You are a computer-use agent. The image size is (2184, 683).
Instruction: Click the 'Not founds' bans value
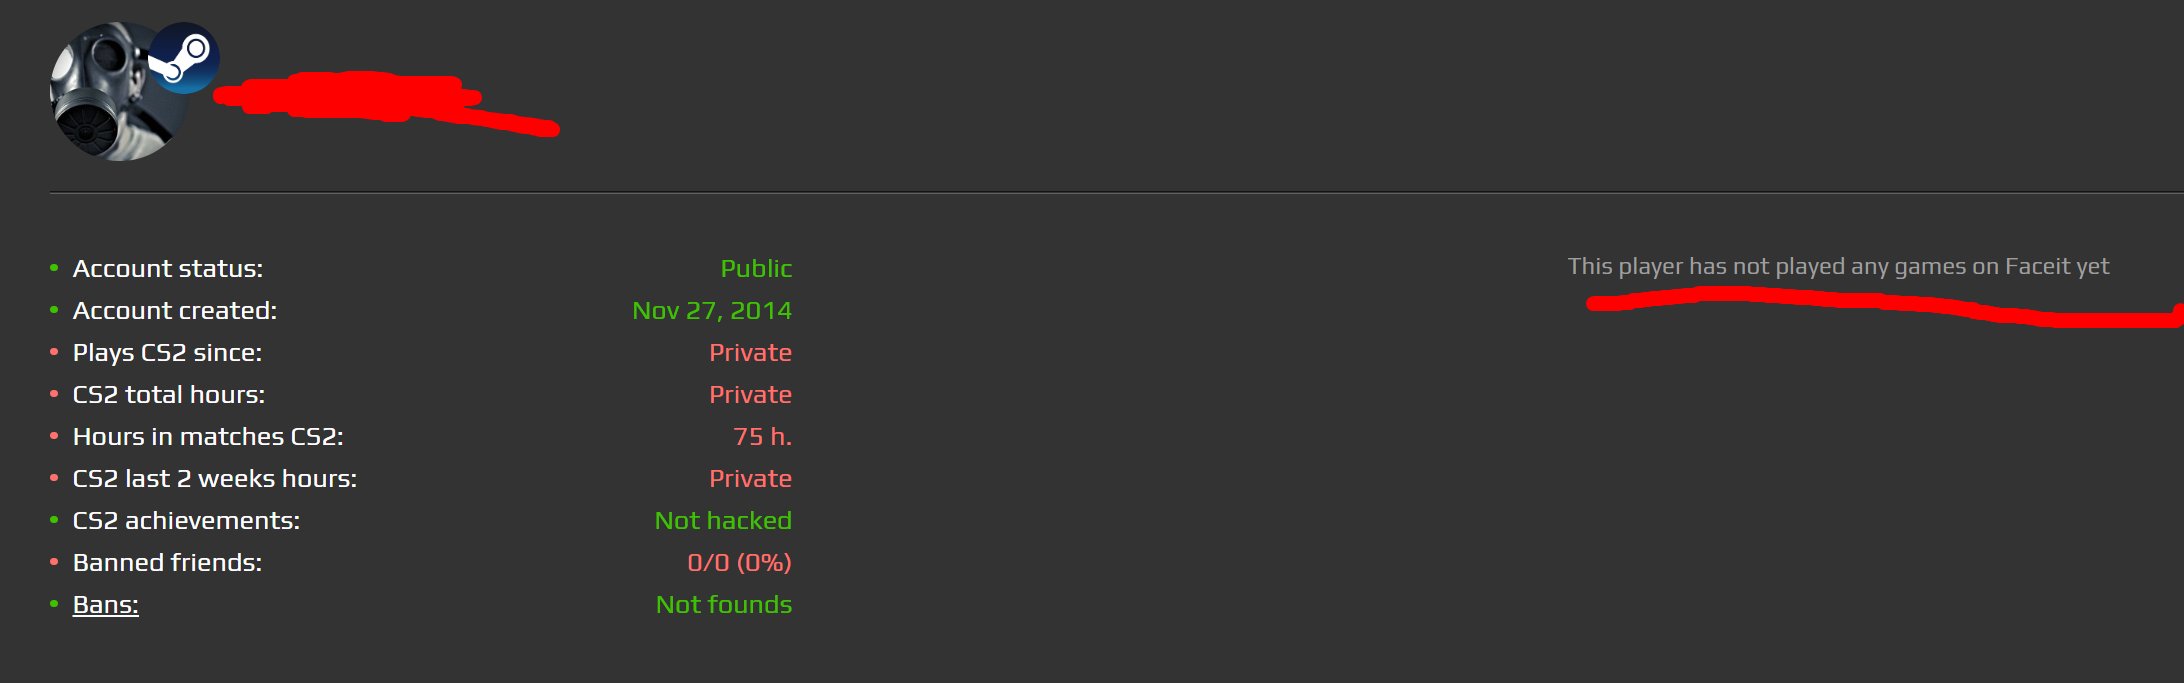(723, 605)
